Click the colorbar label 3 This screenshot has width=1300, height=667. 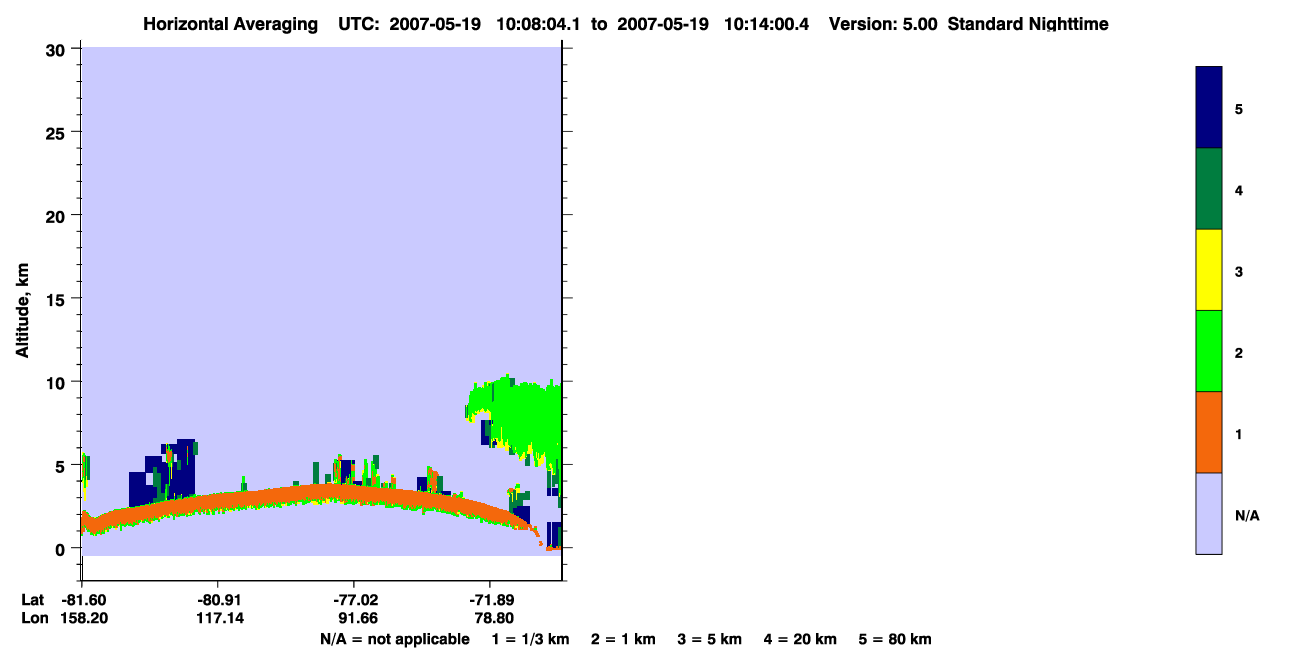point(1239,271)
